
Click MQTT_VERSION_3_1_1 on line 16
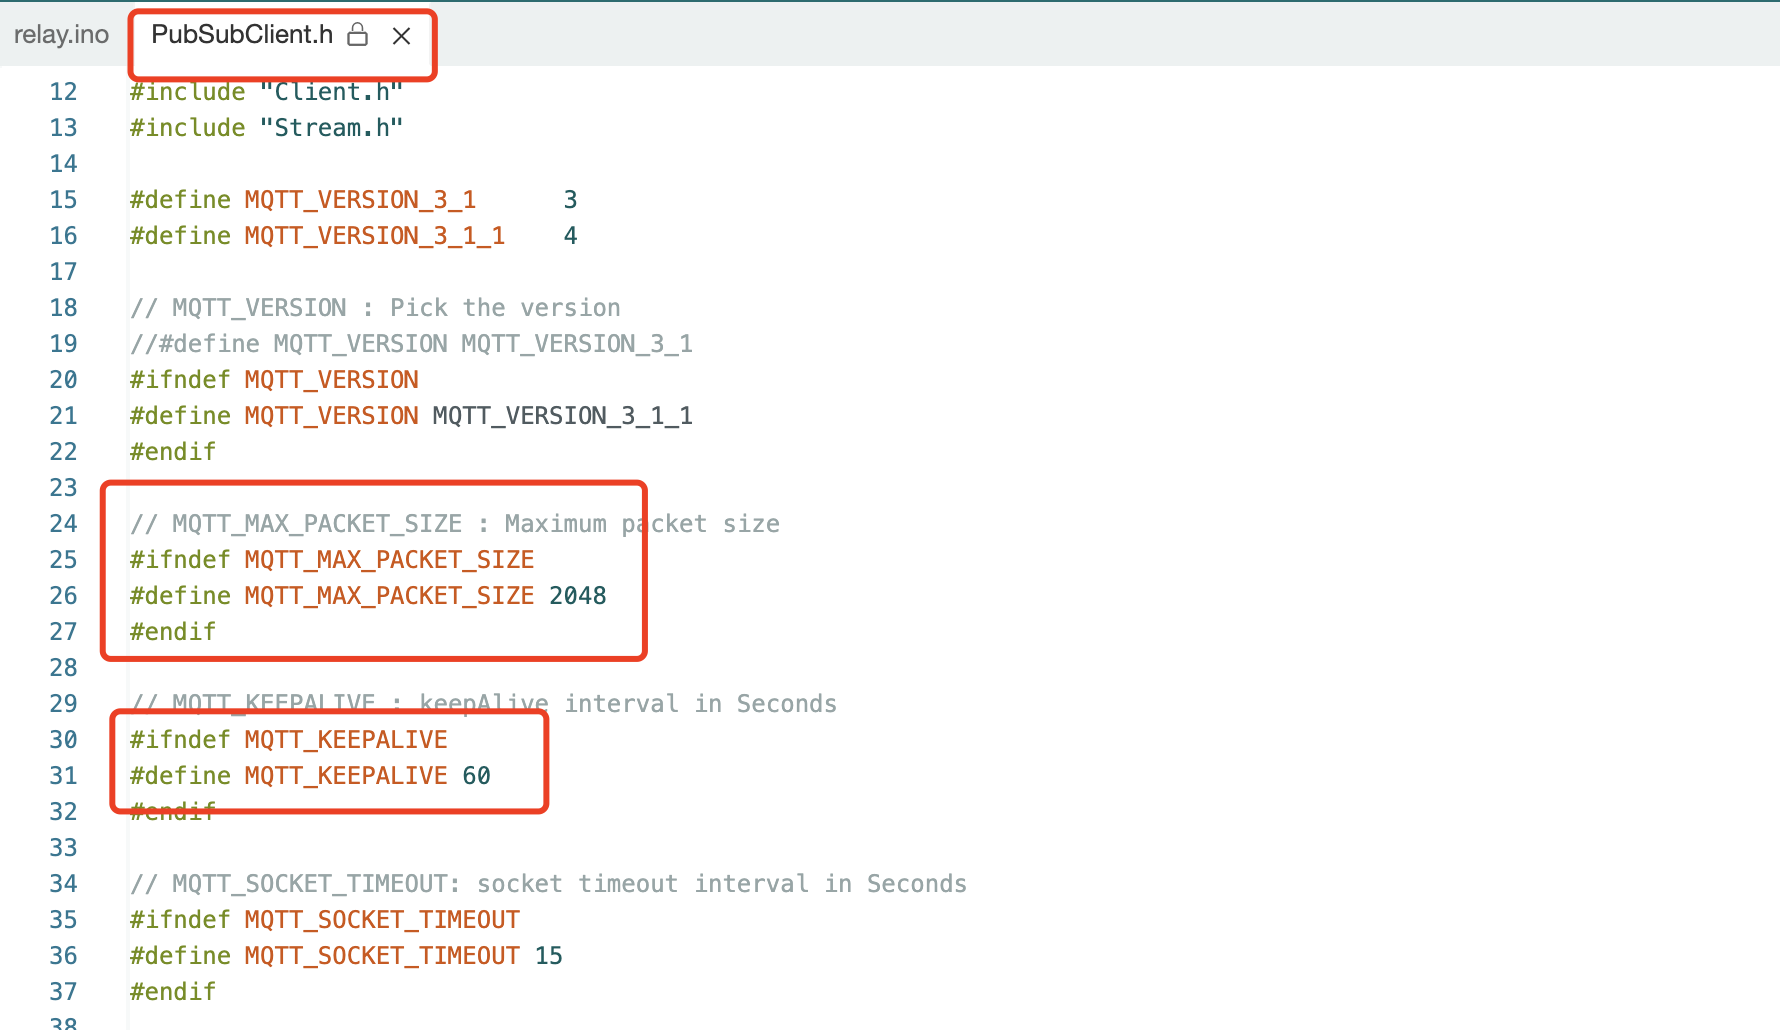373,235
